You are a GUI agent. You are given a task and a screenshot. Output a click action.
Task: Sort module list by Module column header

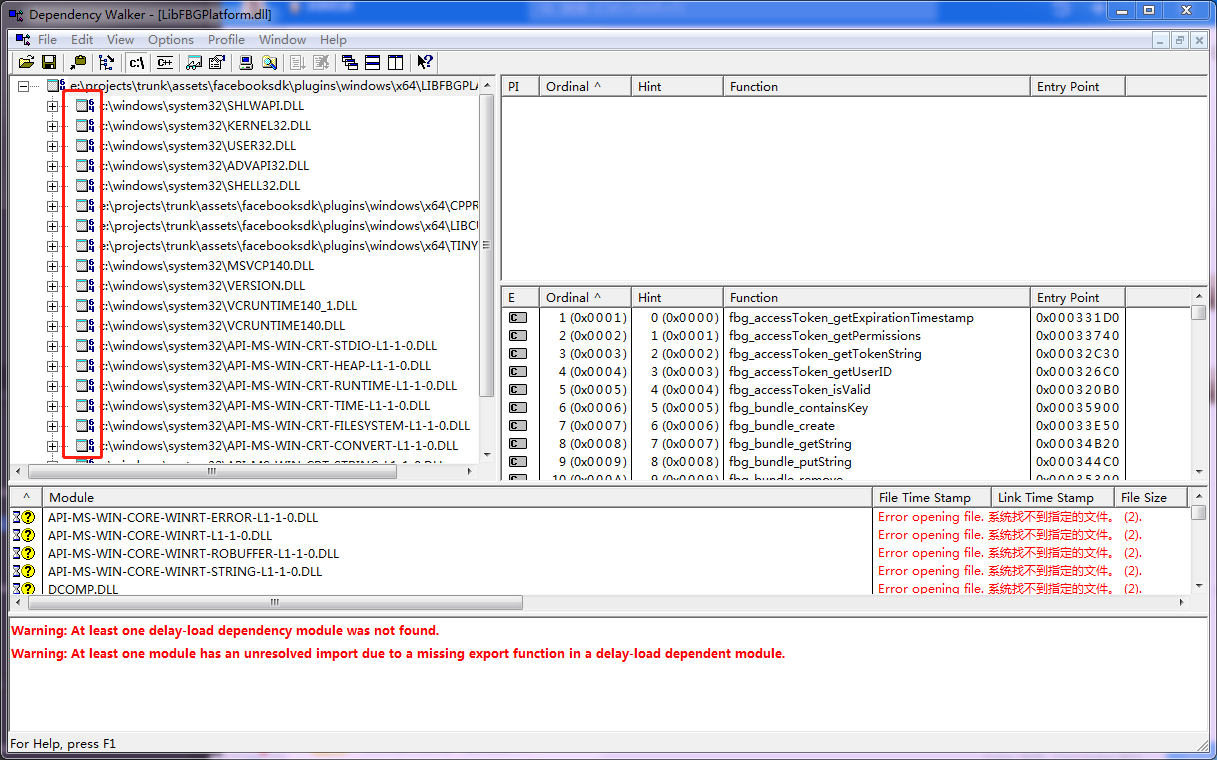click(x=457, y=497)
